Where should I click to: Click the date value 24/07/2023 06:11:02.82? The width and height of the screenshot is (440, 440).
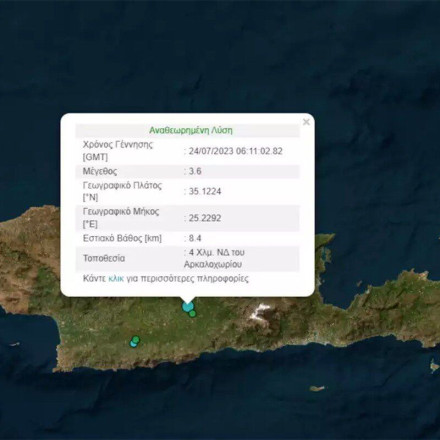[236, 151]
